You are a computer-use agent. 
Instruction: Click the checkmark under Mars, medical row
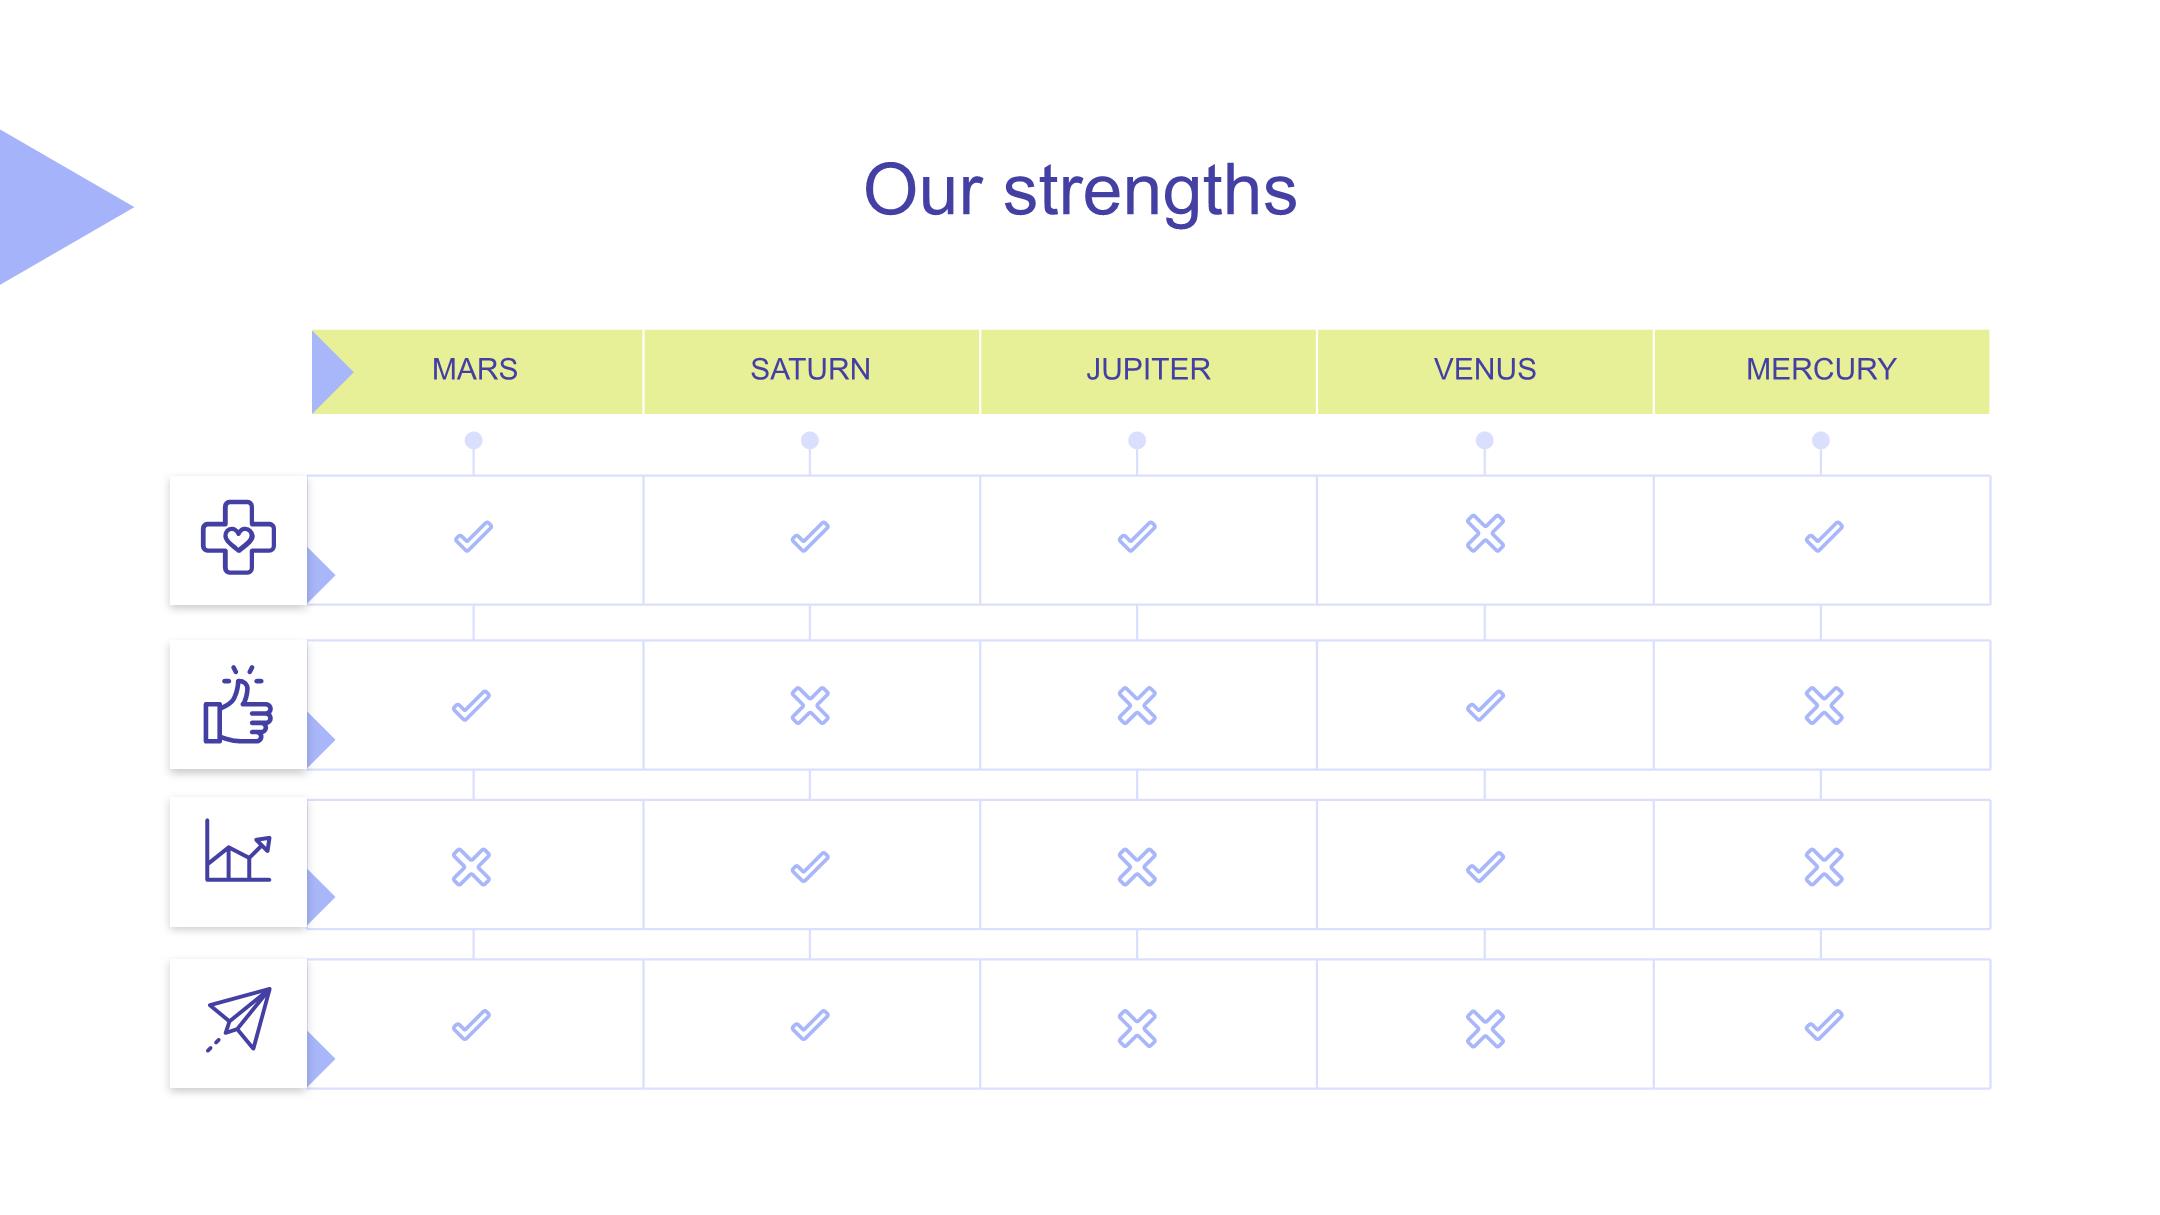click(473, 537)
